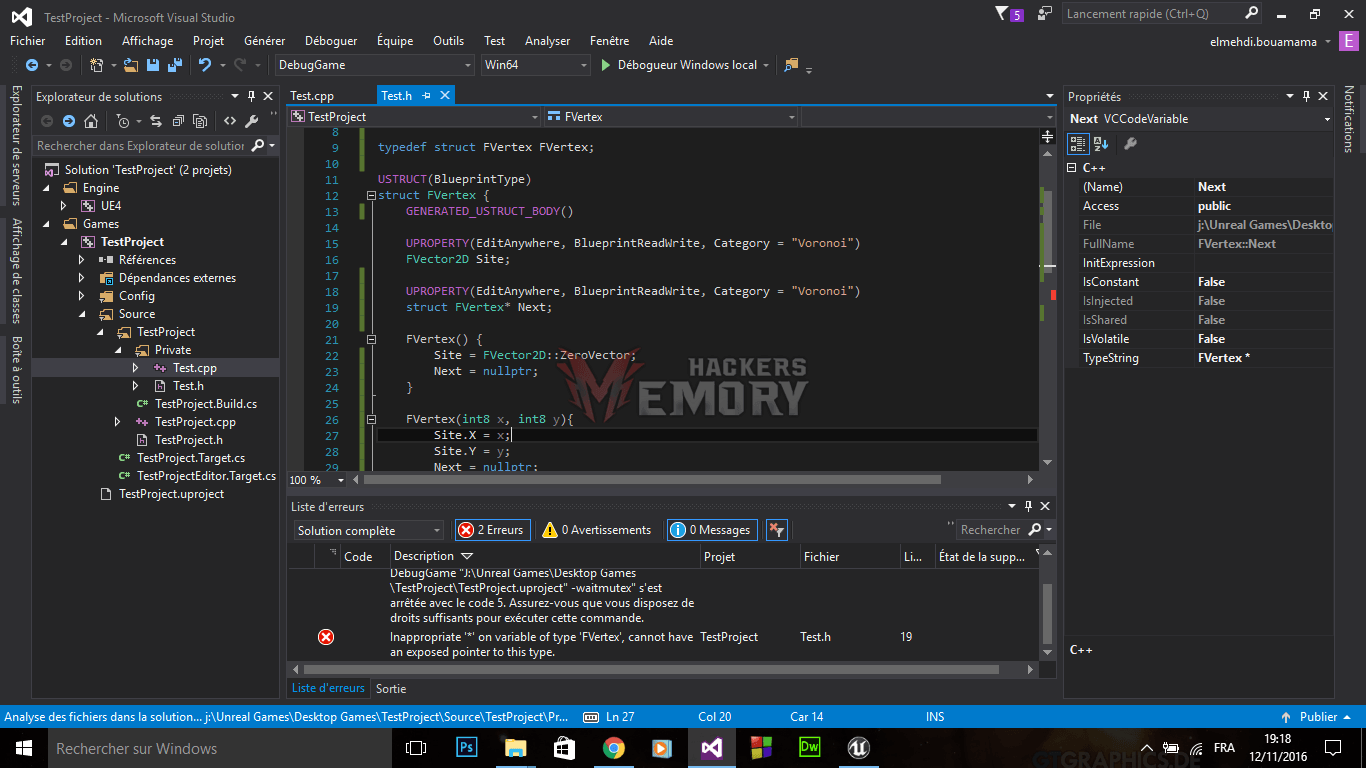Open the Déboguer menu

point(331,41)
